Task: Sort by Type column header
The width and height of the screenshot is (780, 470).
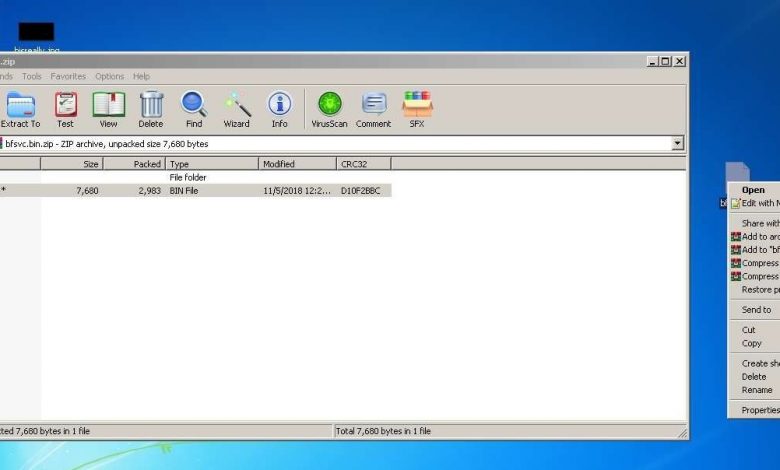Action: point(212,164)
